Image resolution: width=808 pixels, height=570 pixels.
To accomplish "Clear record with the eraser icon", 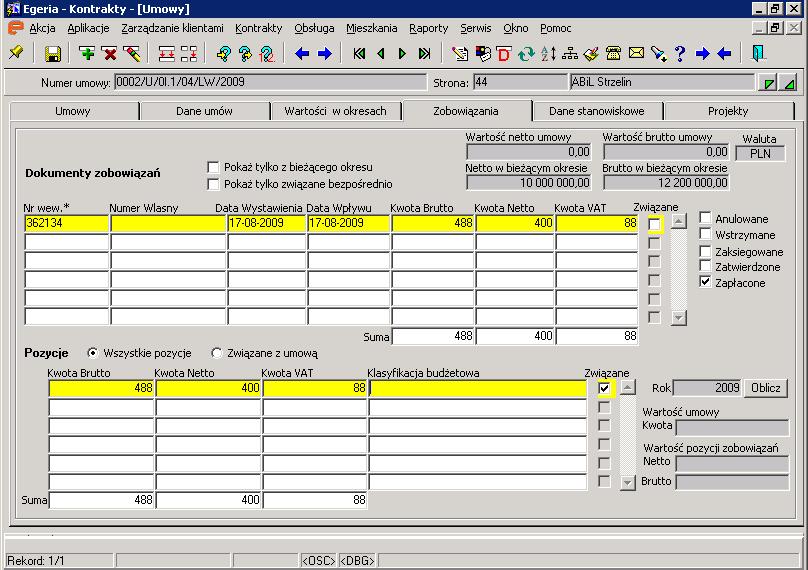I will click(x=132, y=53).
